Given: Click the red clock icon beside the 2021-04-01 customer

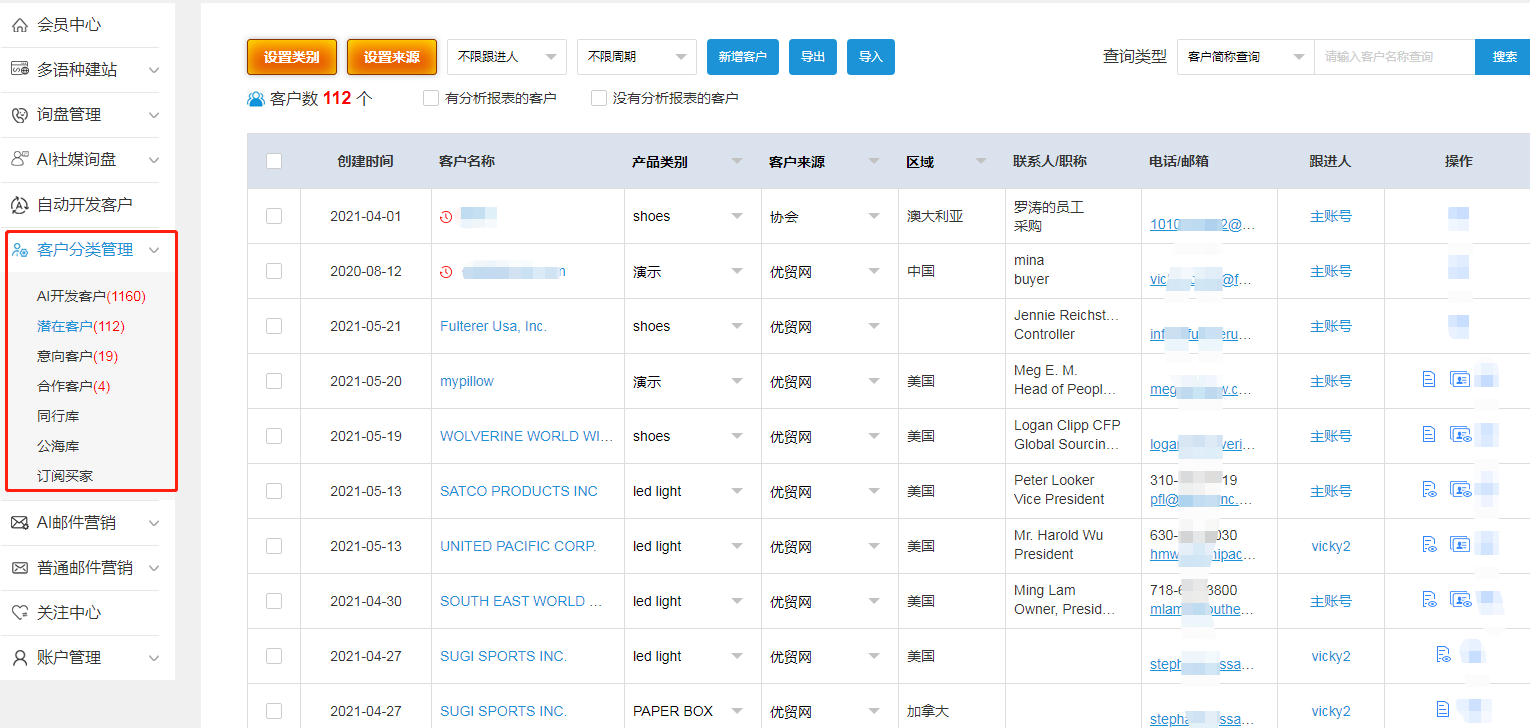Looking at the screenshot, I should (x=446, y=216).
